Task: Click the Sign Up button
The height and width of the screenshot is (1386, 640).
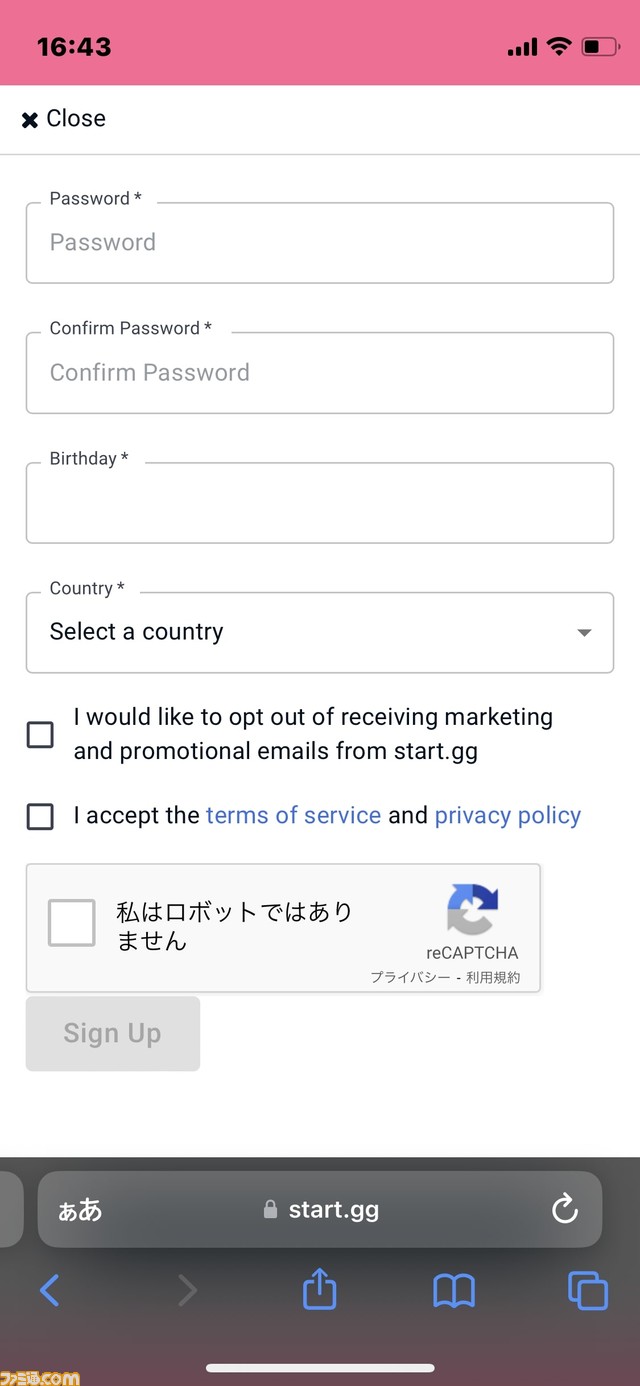Action: (113, 1033)
